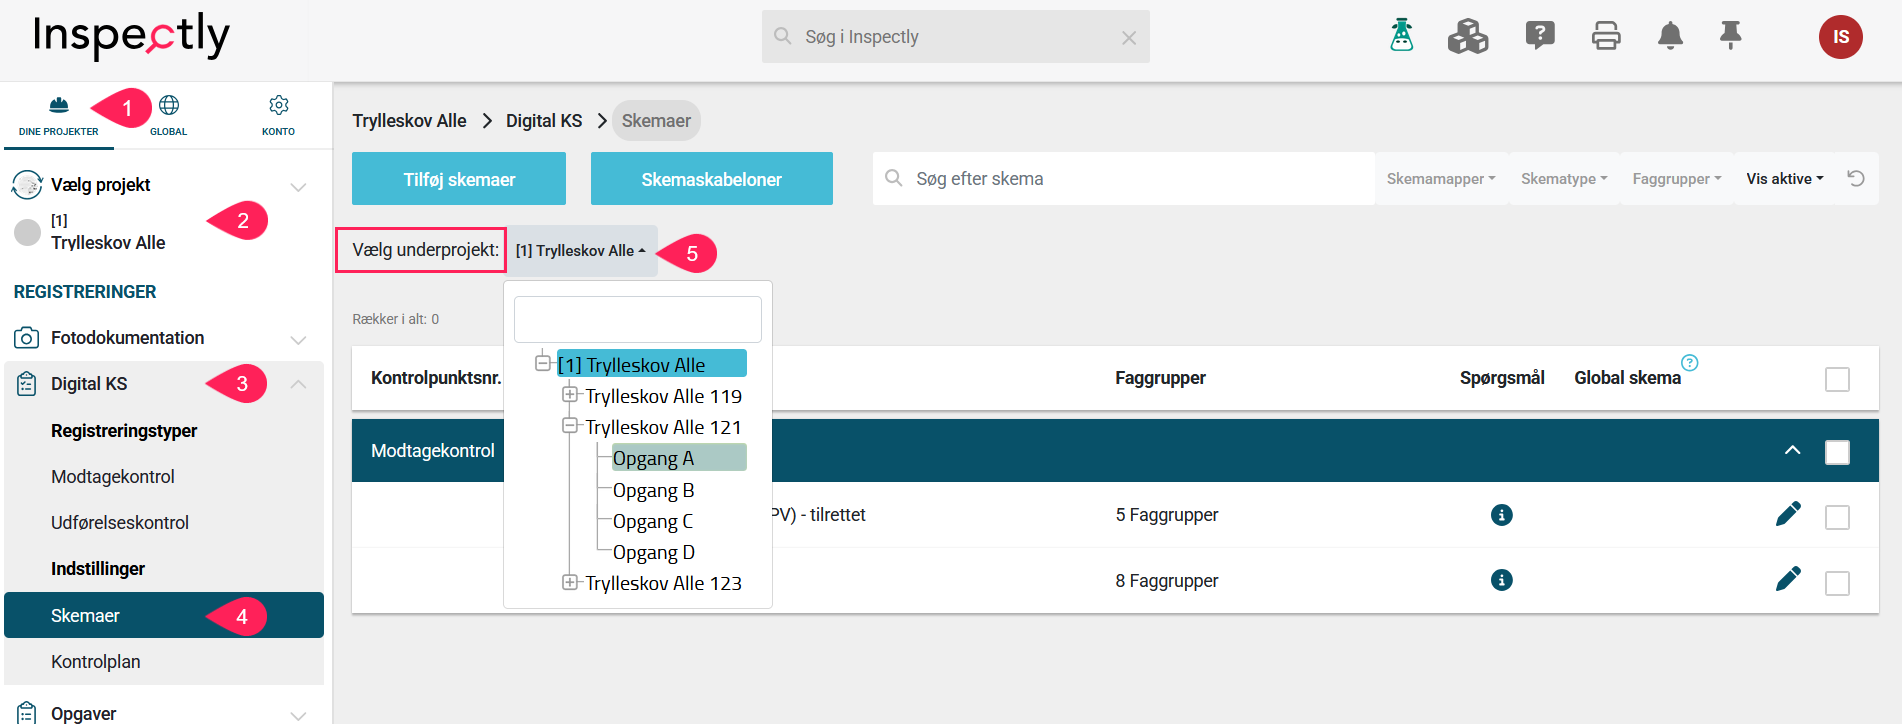Image resolution: width=1902 pixels, height=724 pixels.
Task: Open Modtagekontrol in the sidebar
Action: (113, 477)
